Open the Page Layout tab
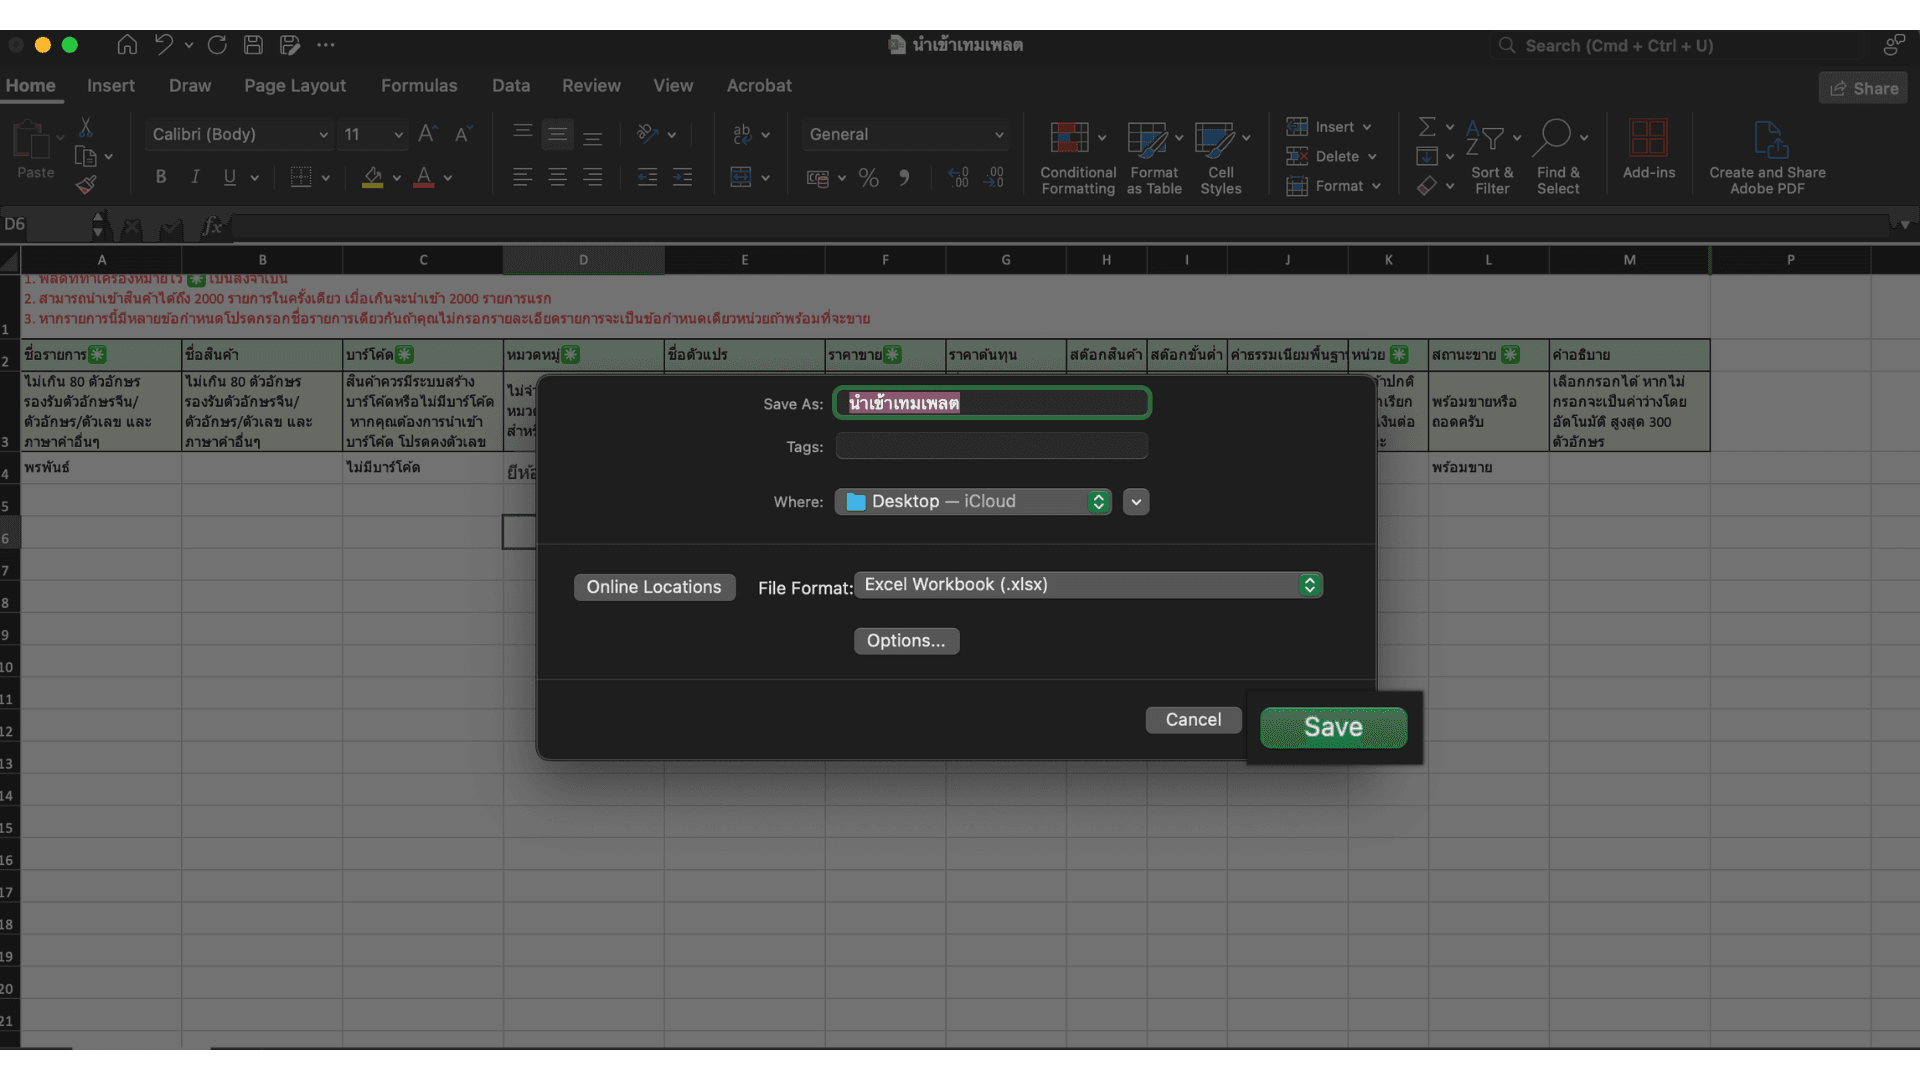 (295, 86)
